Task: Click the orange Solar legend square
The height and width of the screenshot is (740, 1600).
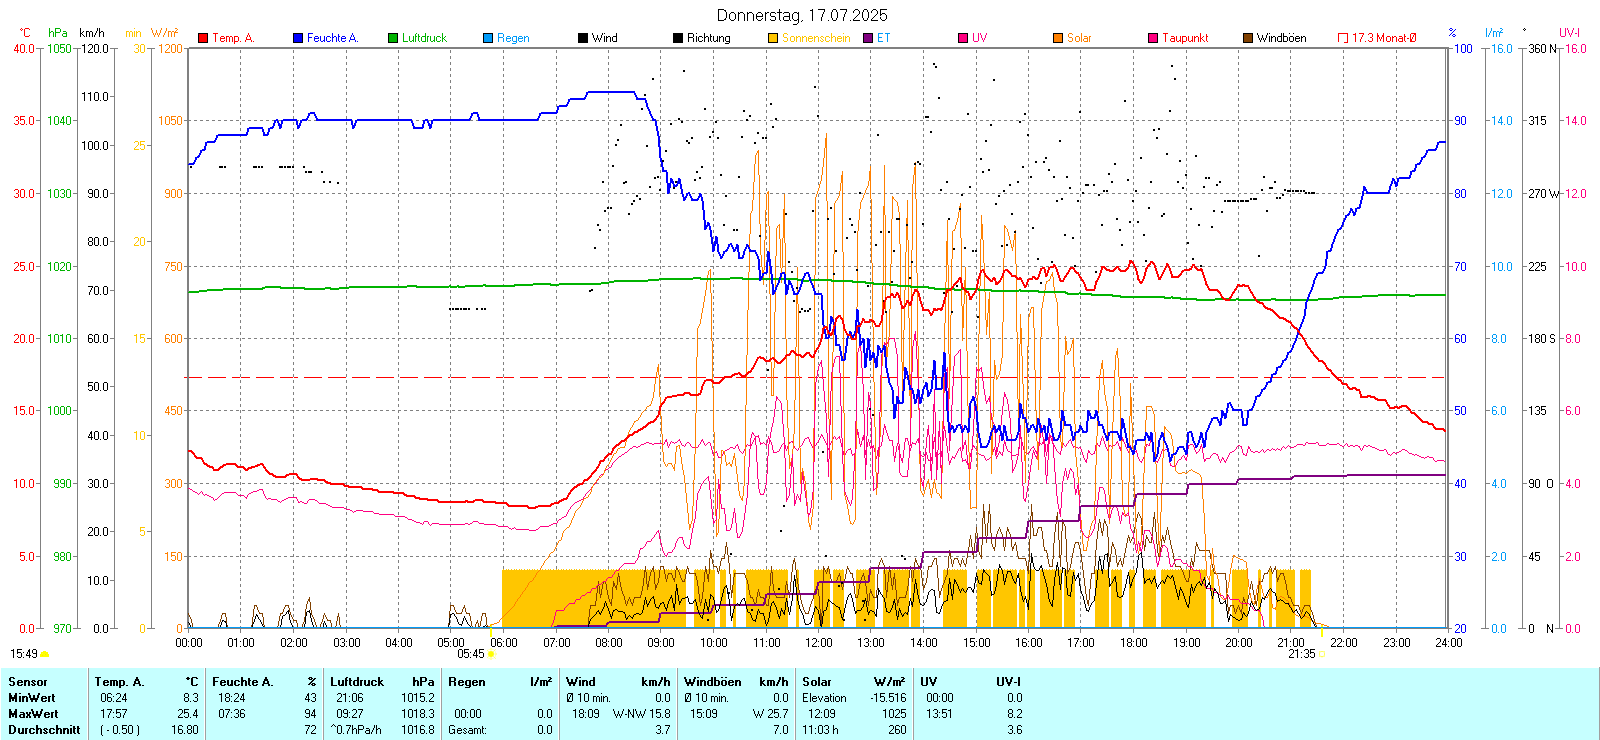Action: tap(1058, 38)
